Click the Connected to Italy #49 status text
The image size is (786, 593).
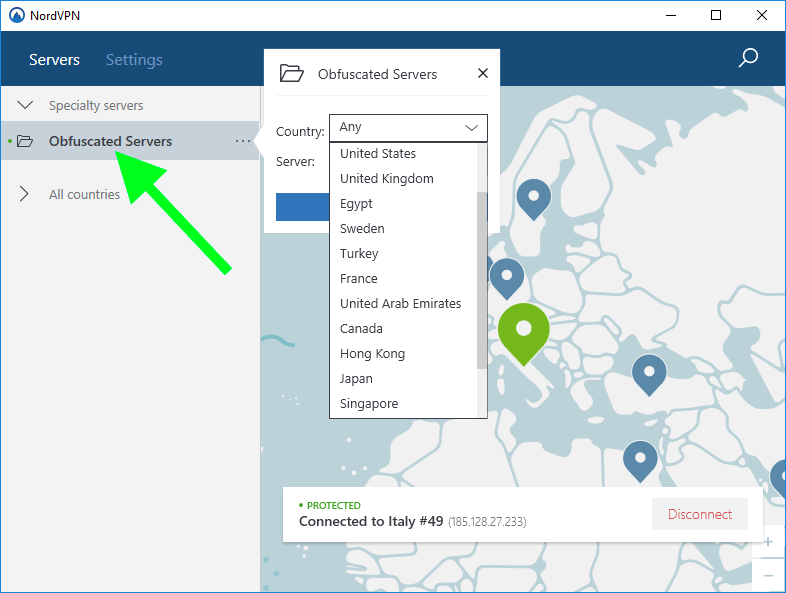(x=371, y=521)
